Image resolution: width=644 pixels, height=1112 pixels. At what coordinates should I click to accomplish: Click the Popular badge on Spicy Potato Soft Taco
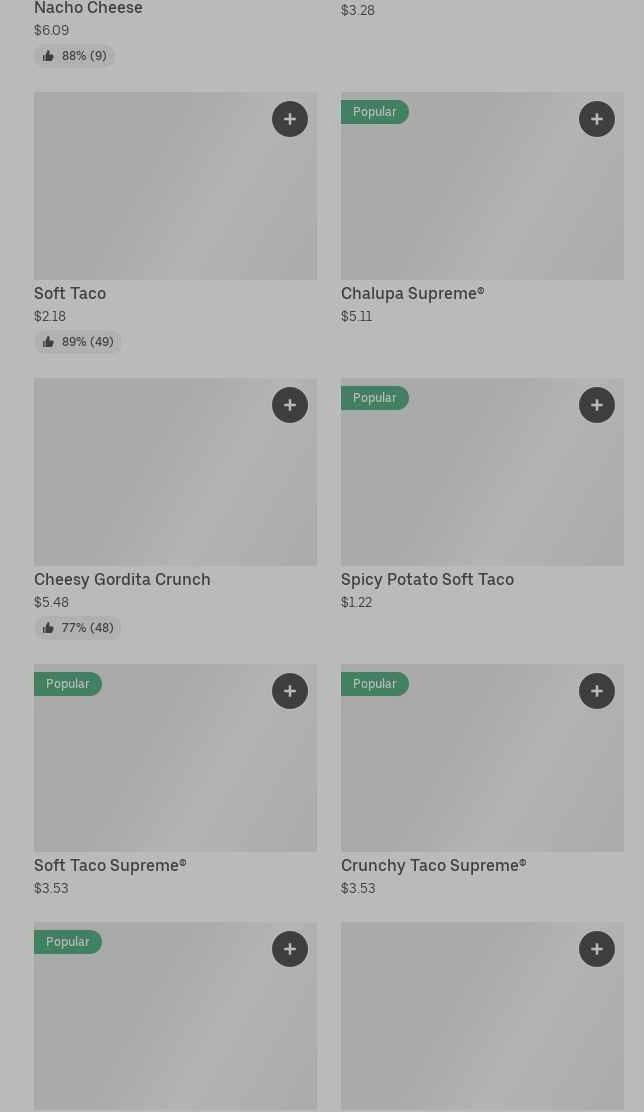pos(375,398)
